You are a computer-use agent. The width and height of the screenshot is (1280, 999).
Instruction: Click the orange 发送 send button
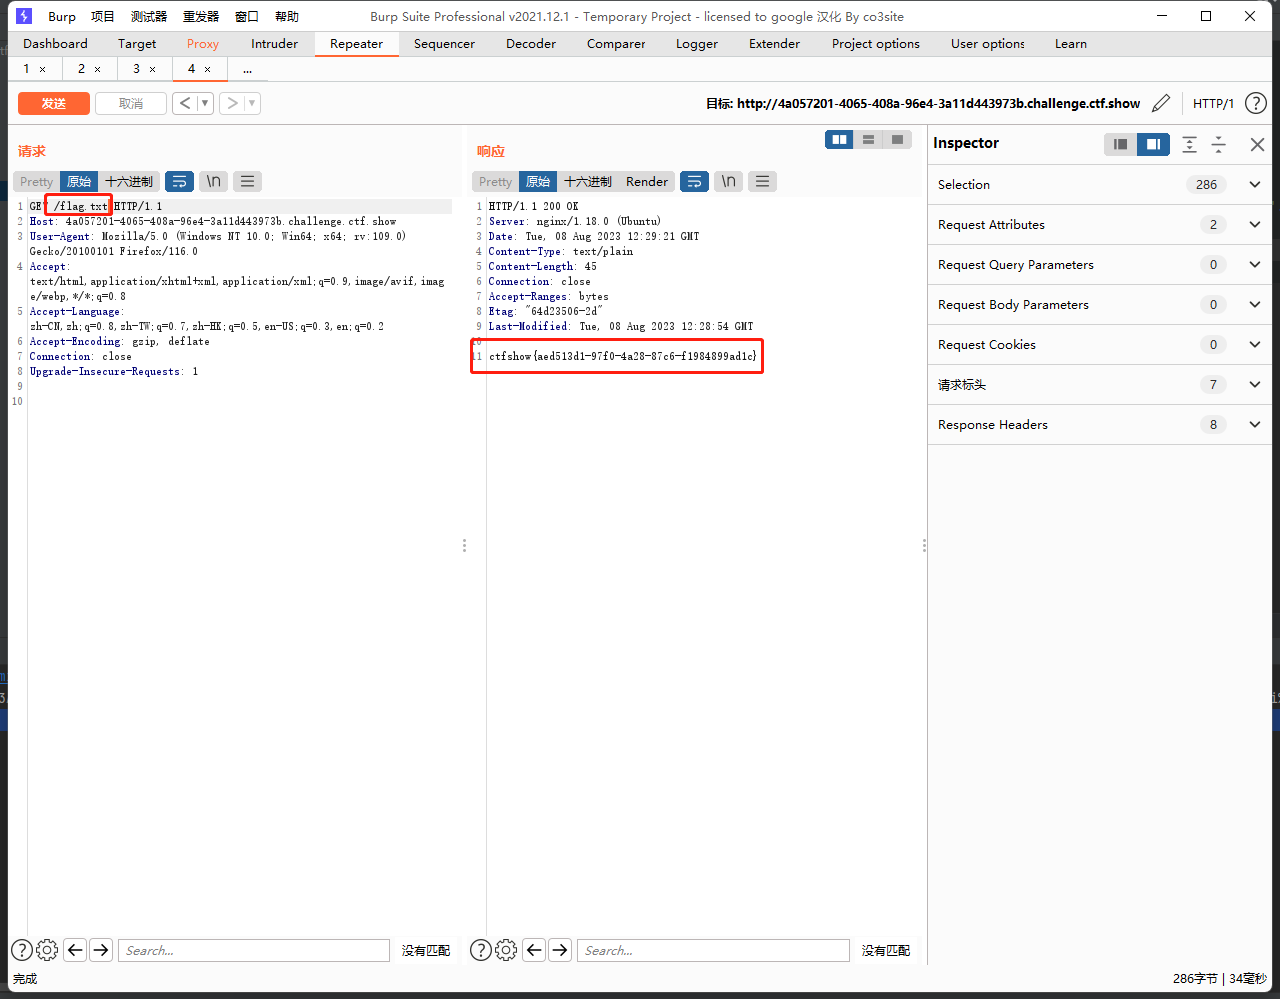pyautogui.click(x=54, y=103)
